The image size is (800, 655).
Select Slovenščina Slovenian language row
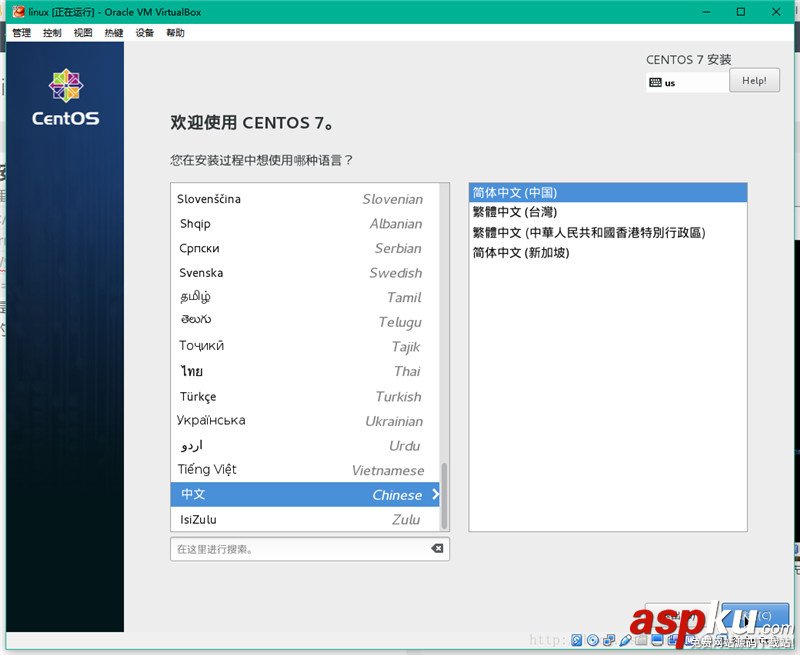pos(305,199)
